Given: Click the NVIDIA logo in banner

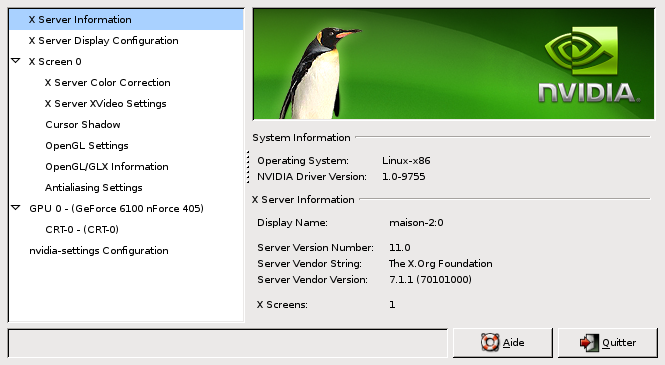Looking at the screenshot, I should 589,64.
